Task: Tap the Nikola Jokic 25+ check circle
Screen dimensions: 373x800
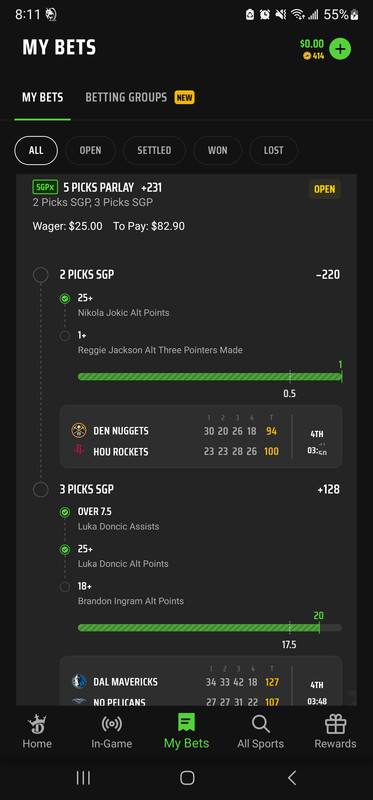Action: pos(65,298)
